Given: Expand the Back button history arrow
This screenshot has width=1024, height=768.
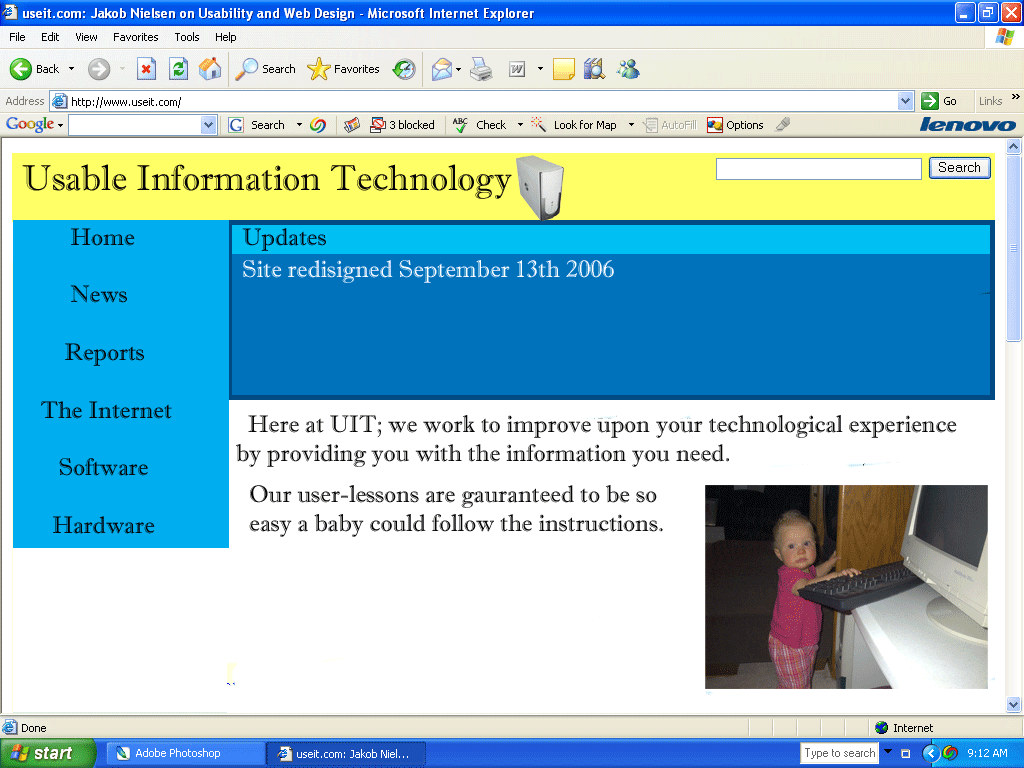Looking at the screenshot, I should click(x=71, y=69).
